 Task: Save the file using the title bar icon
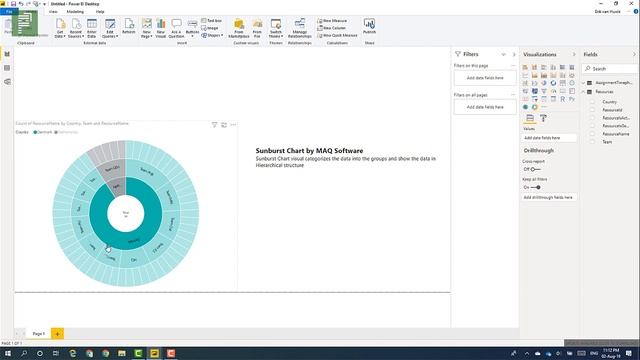tap(13, 4)
